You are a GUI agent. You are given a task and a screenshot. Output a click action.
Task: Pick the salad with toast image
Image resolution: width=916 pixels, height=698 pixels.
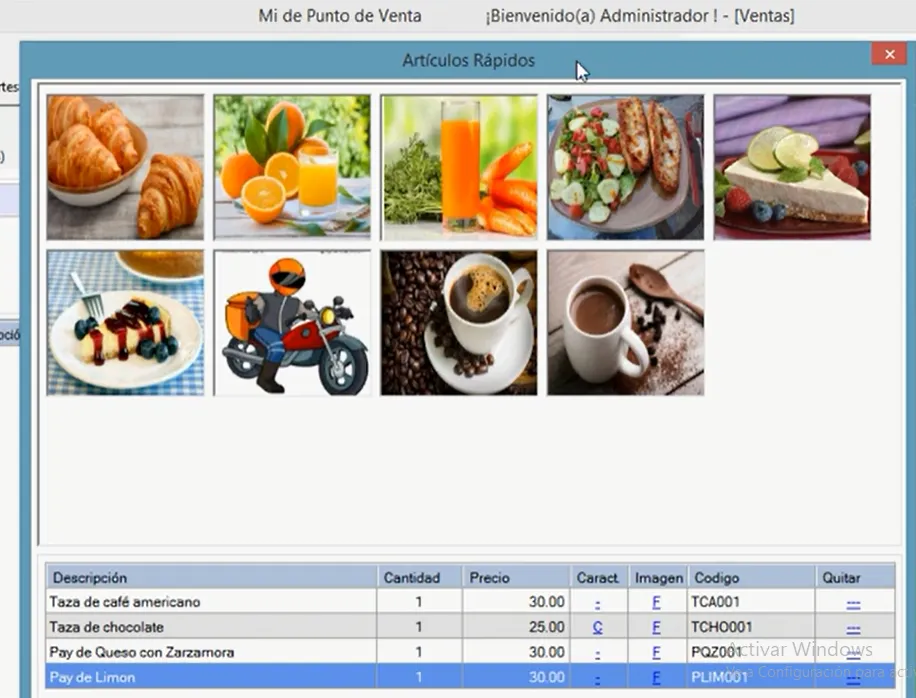click(x=625, y=167)
